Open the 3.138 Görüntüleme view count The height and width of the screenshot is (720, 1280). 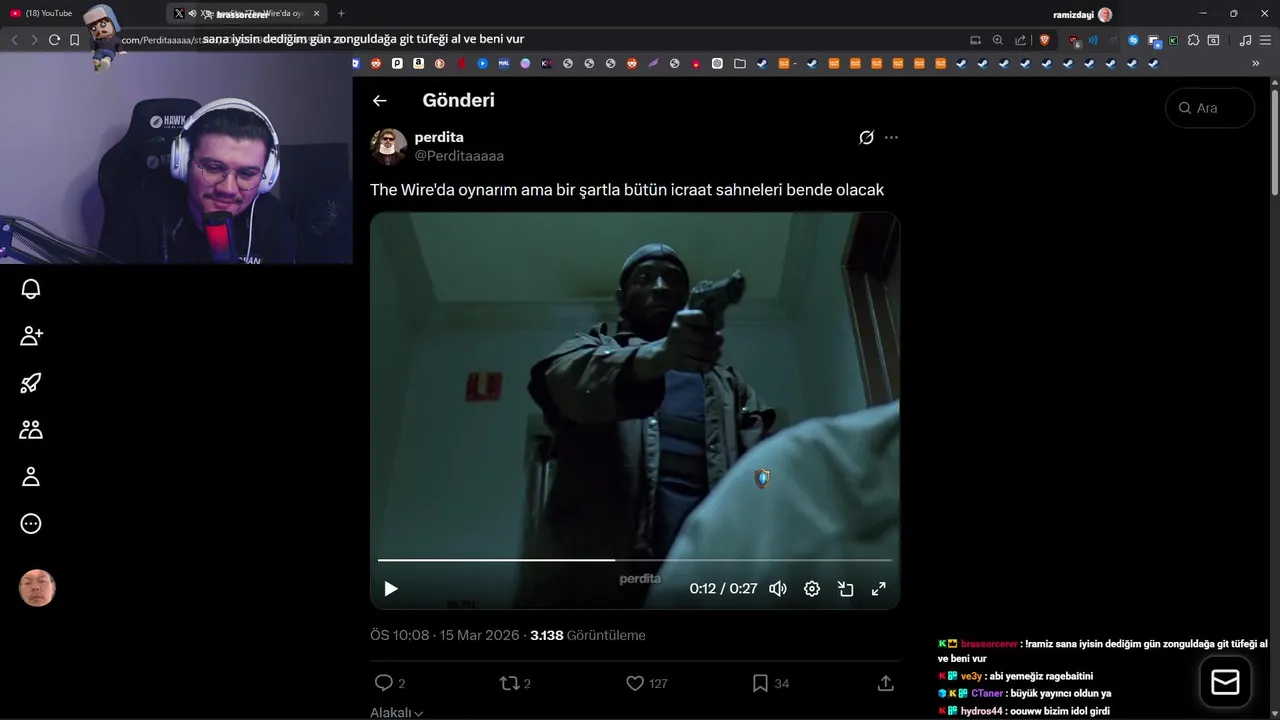(x=588, y=635)
